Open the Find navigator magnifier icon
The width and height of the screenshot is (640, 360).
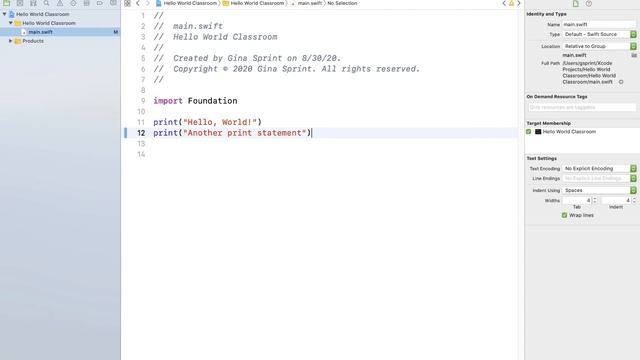click(x=47, y=3)
